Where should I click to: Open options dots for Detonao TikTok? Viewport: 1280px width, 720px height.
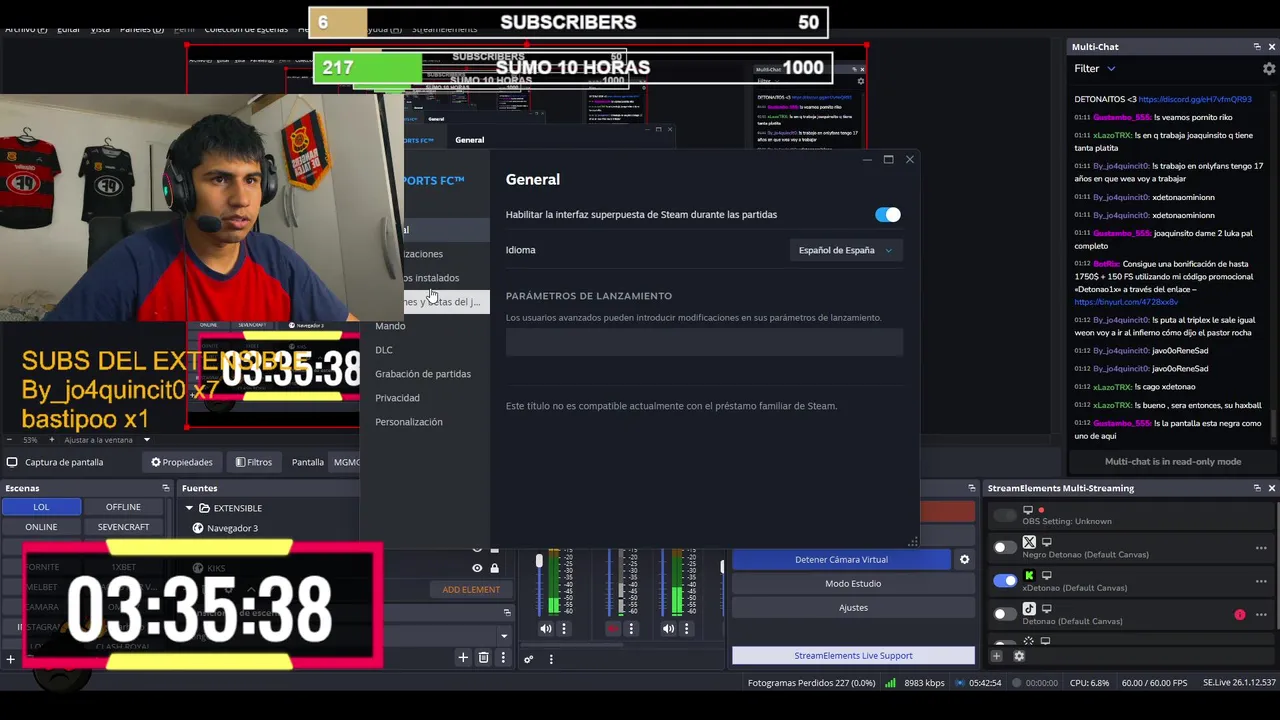(1261, 614)
